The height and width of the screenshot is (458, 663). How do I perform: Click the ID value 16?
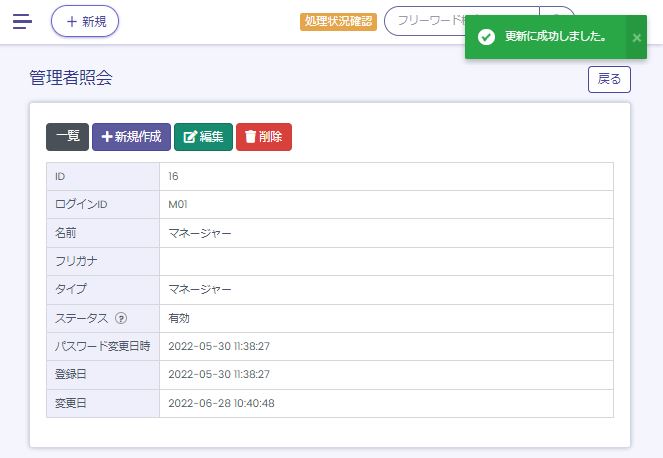[x=174, y=177]
